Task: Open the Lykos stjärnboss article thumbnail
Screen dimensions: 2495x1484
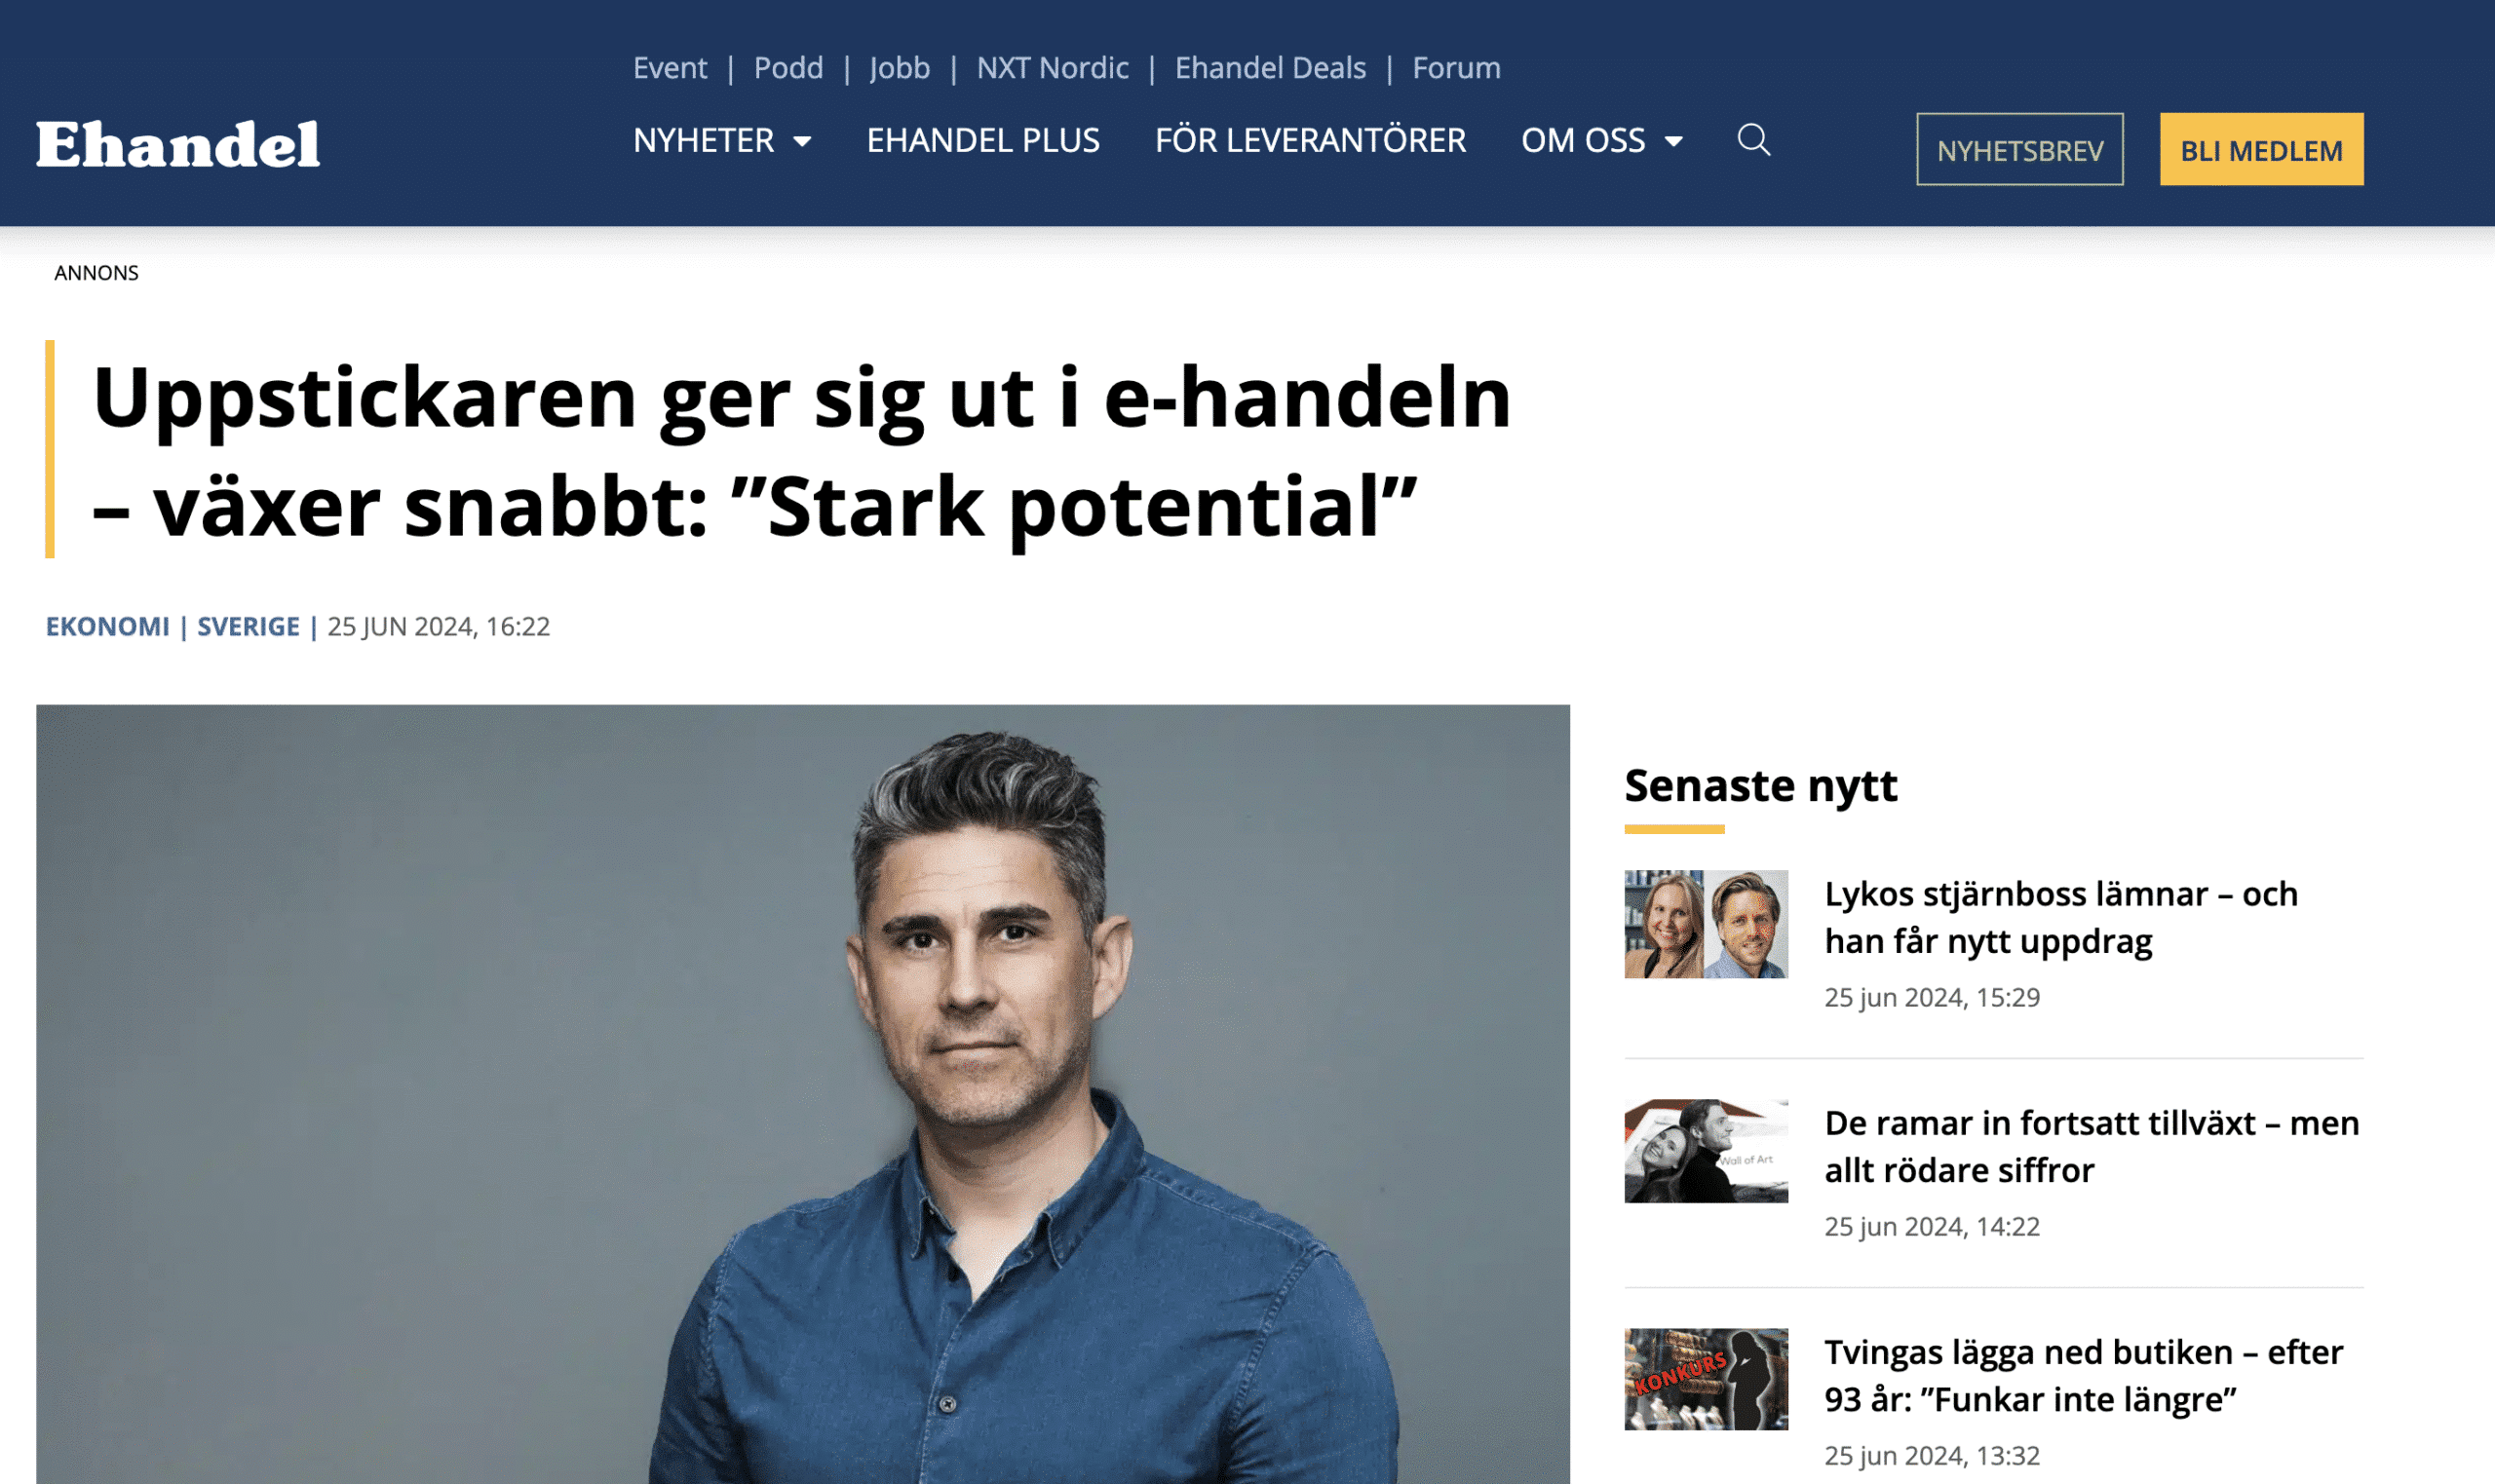Action: 1706,924
